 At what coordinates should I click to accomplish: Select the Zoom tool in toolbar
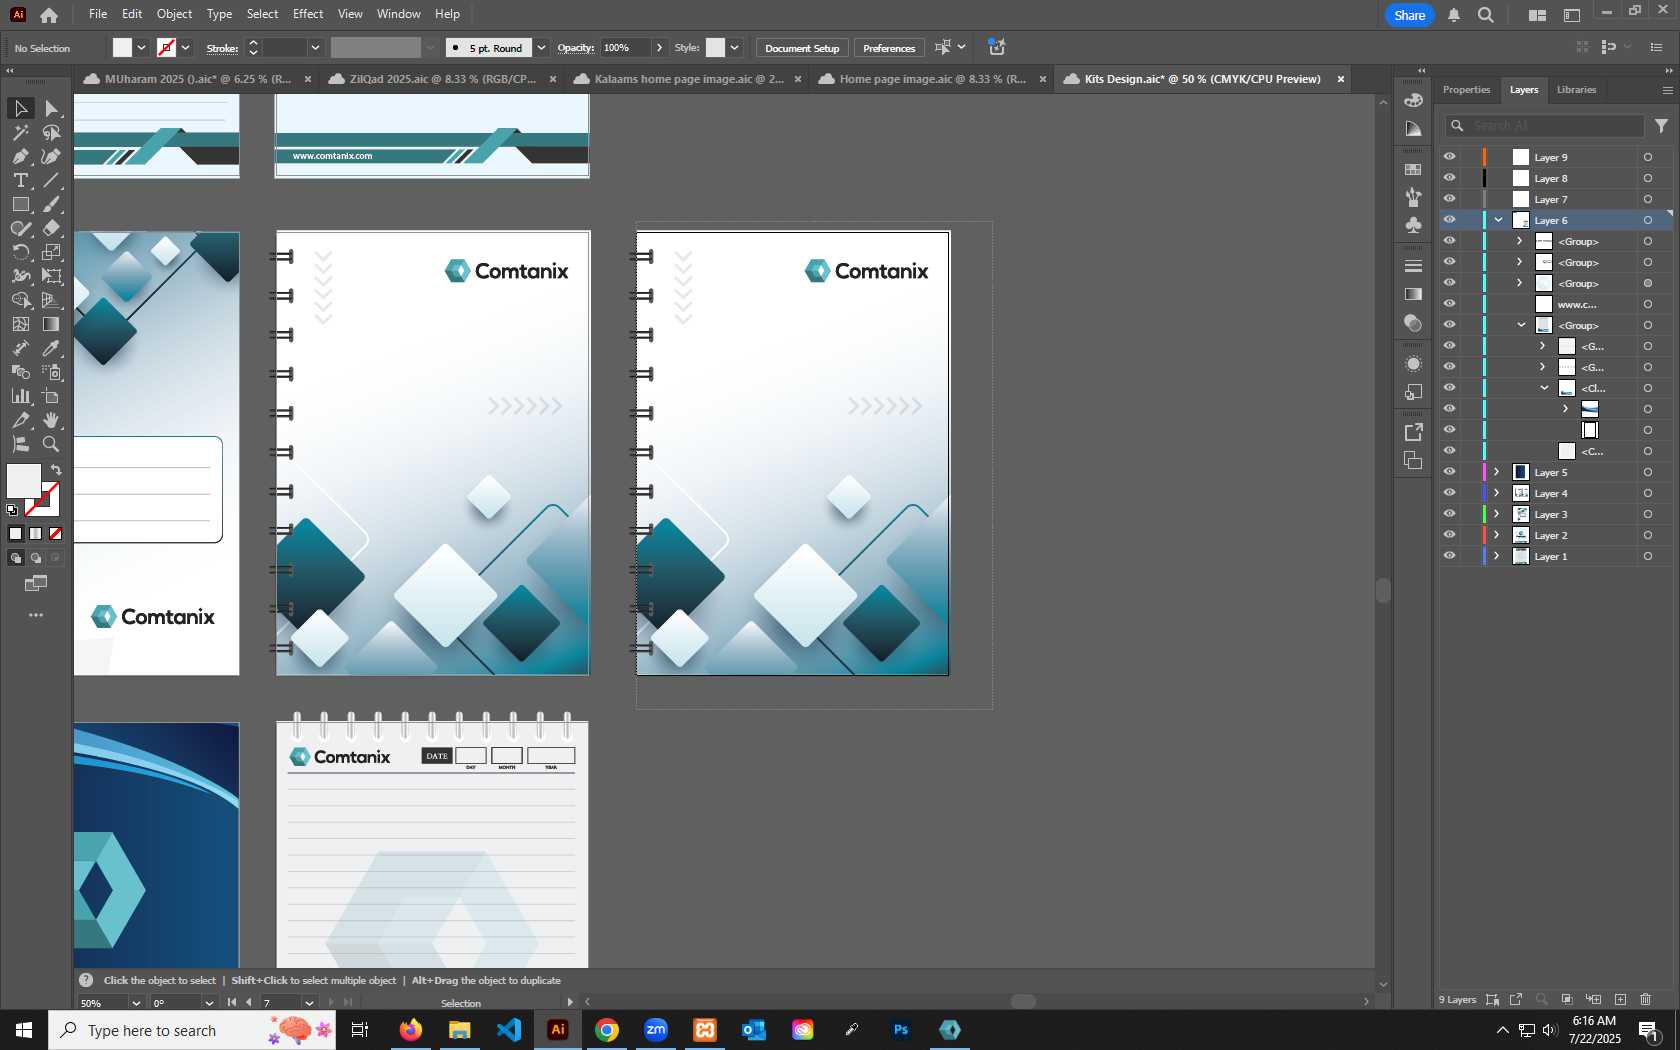click(x=52, y=444)
